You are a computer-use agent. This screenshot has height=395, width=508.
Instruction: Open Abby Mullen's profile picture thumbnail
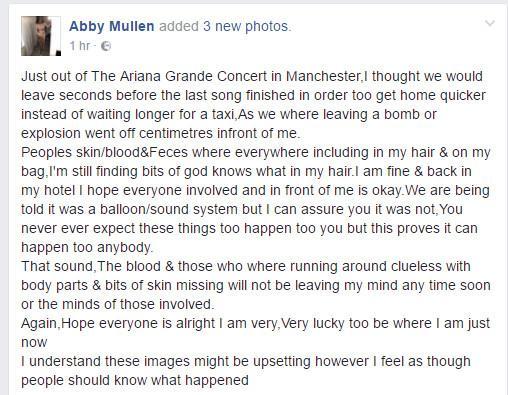coord(41,36)
